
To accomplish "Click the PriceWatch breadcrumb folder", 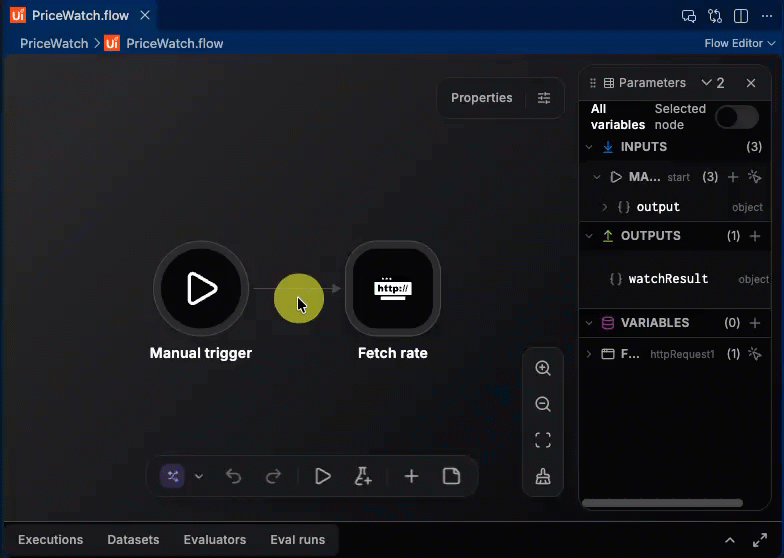I will point(54,44).
